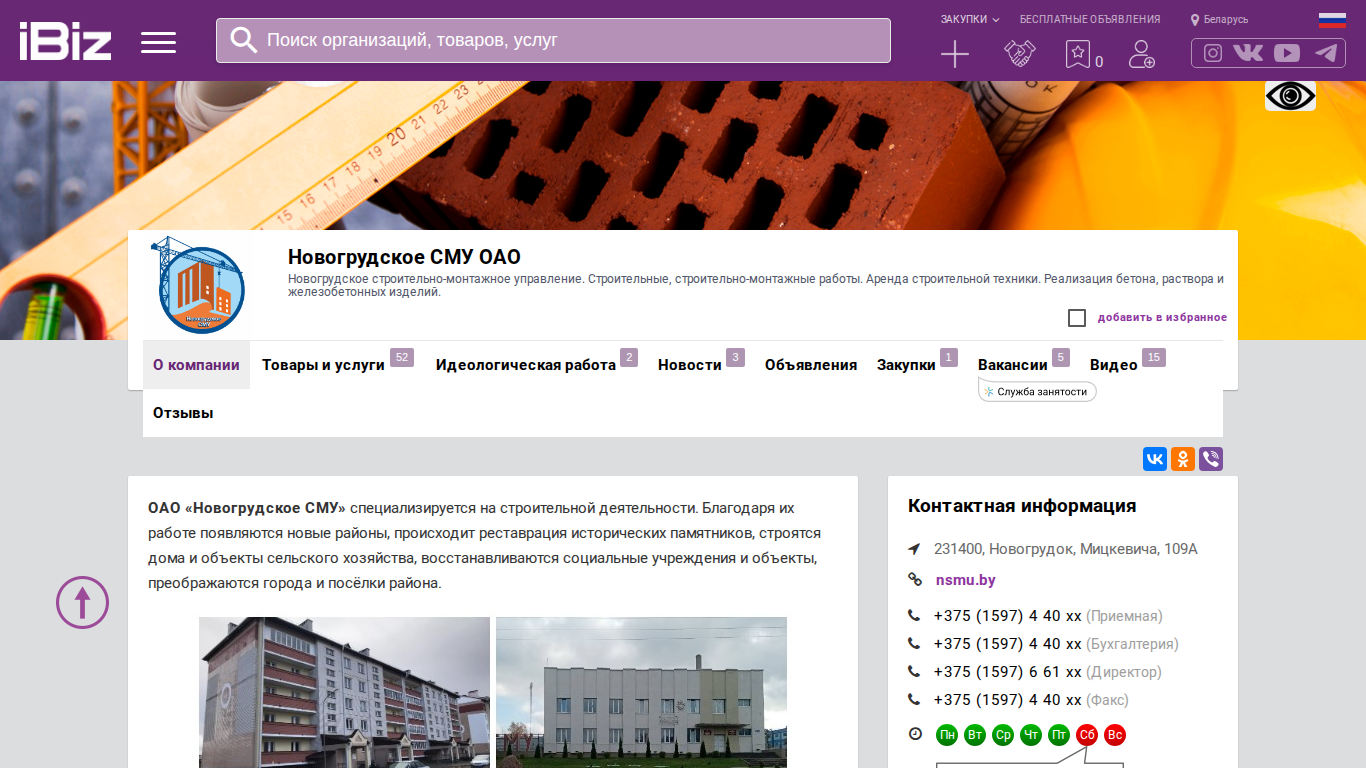Viewport: 1366px width, 768px height.
Task: Select Monday (Пн) schedule day
Action: click(x=947, y=736)
